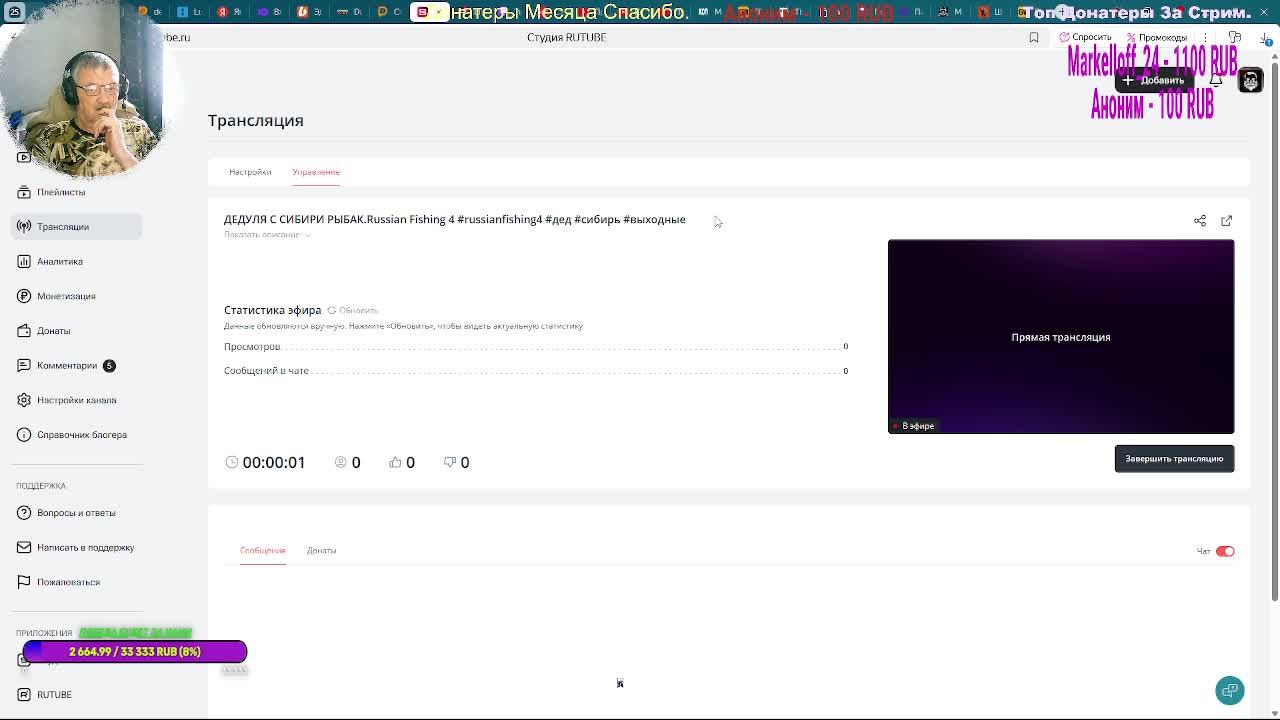Click Завершить трансляцию button
The width and height of the screenshot is (1280, 720).
1174,459
